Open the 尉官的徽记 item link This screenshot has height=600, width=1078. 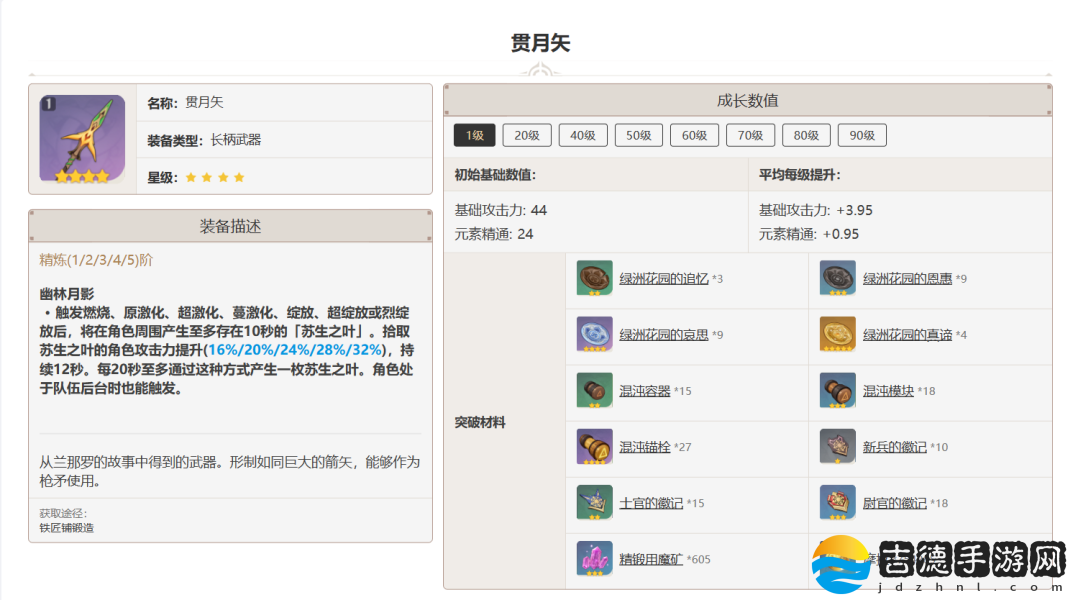click(894, 503)
